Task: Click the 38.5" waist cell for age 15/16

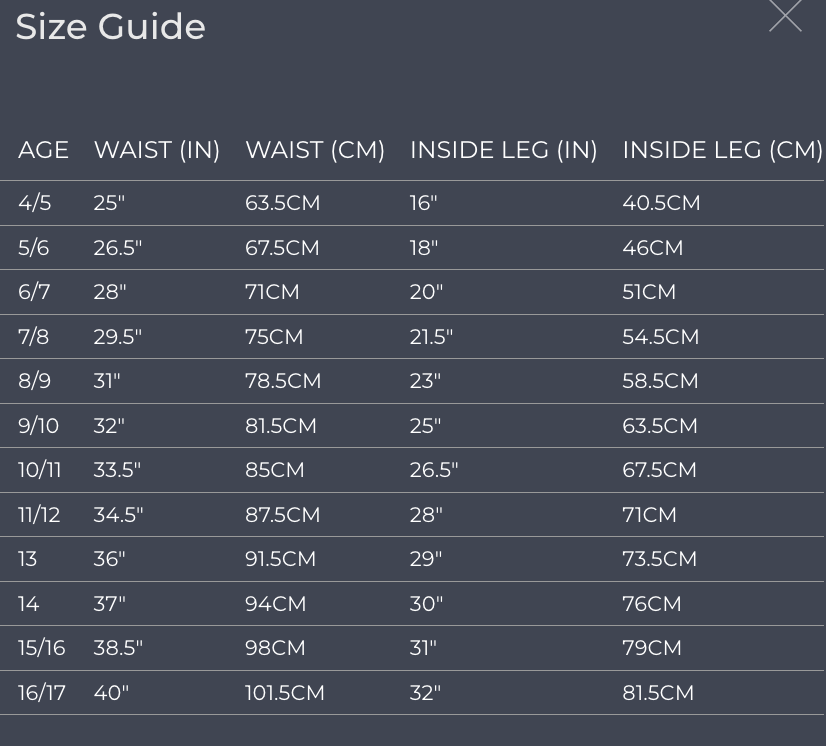Action: tap(118, 648)
